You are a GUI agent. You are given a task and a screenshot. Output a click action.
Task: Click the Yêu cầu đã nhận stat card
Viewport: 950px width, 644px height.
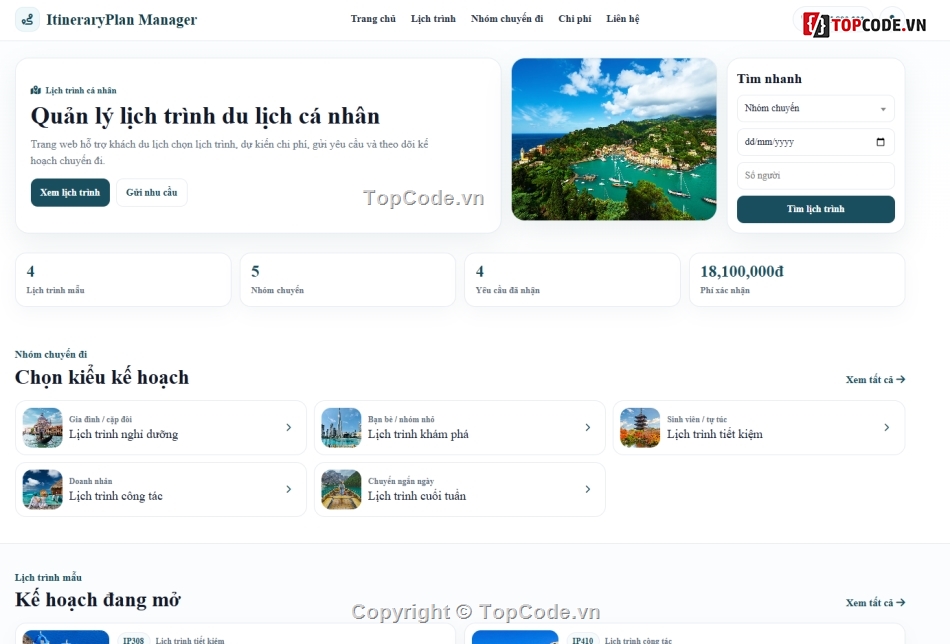pos(573,280)
